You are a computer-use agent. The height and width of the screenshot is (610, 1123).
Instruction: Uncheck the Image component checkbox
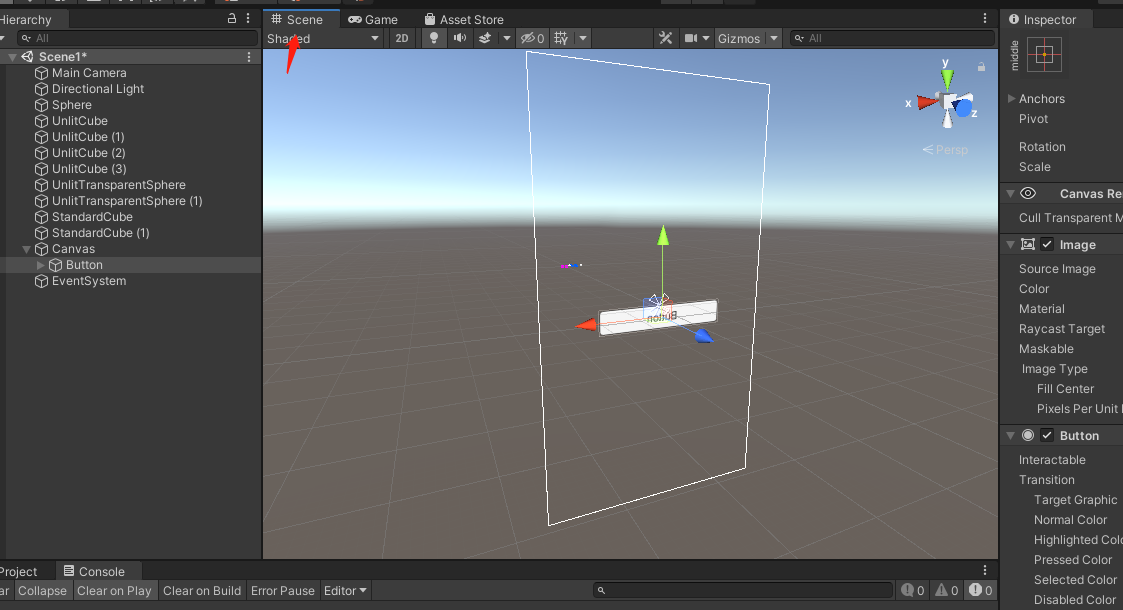click(x=1047, y=245)
